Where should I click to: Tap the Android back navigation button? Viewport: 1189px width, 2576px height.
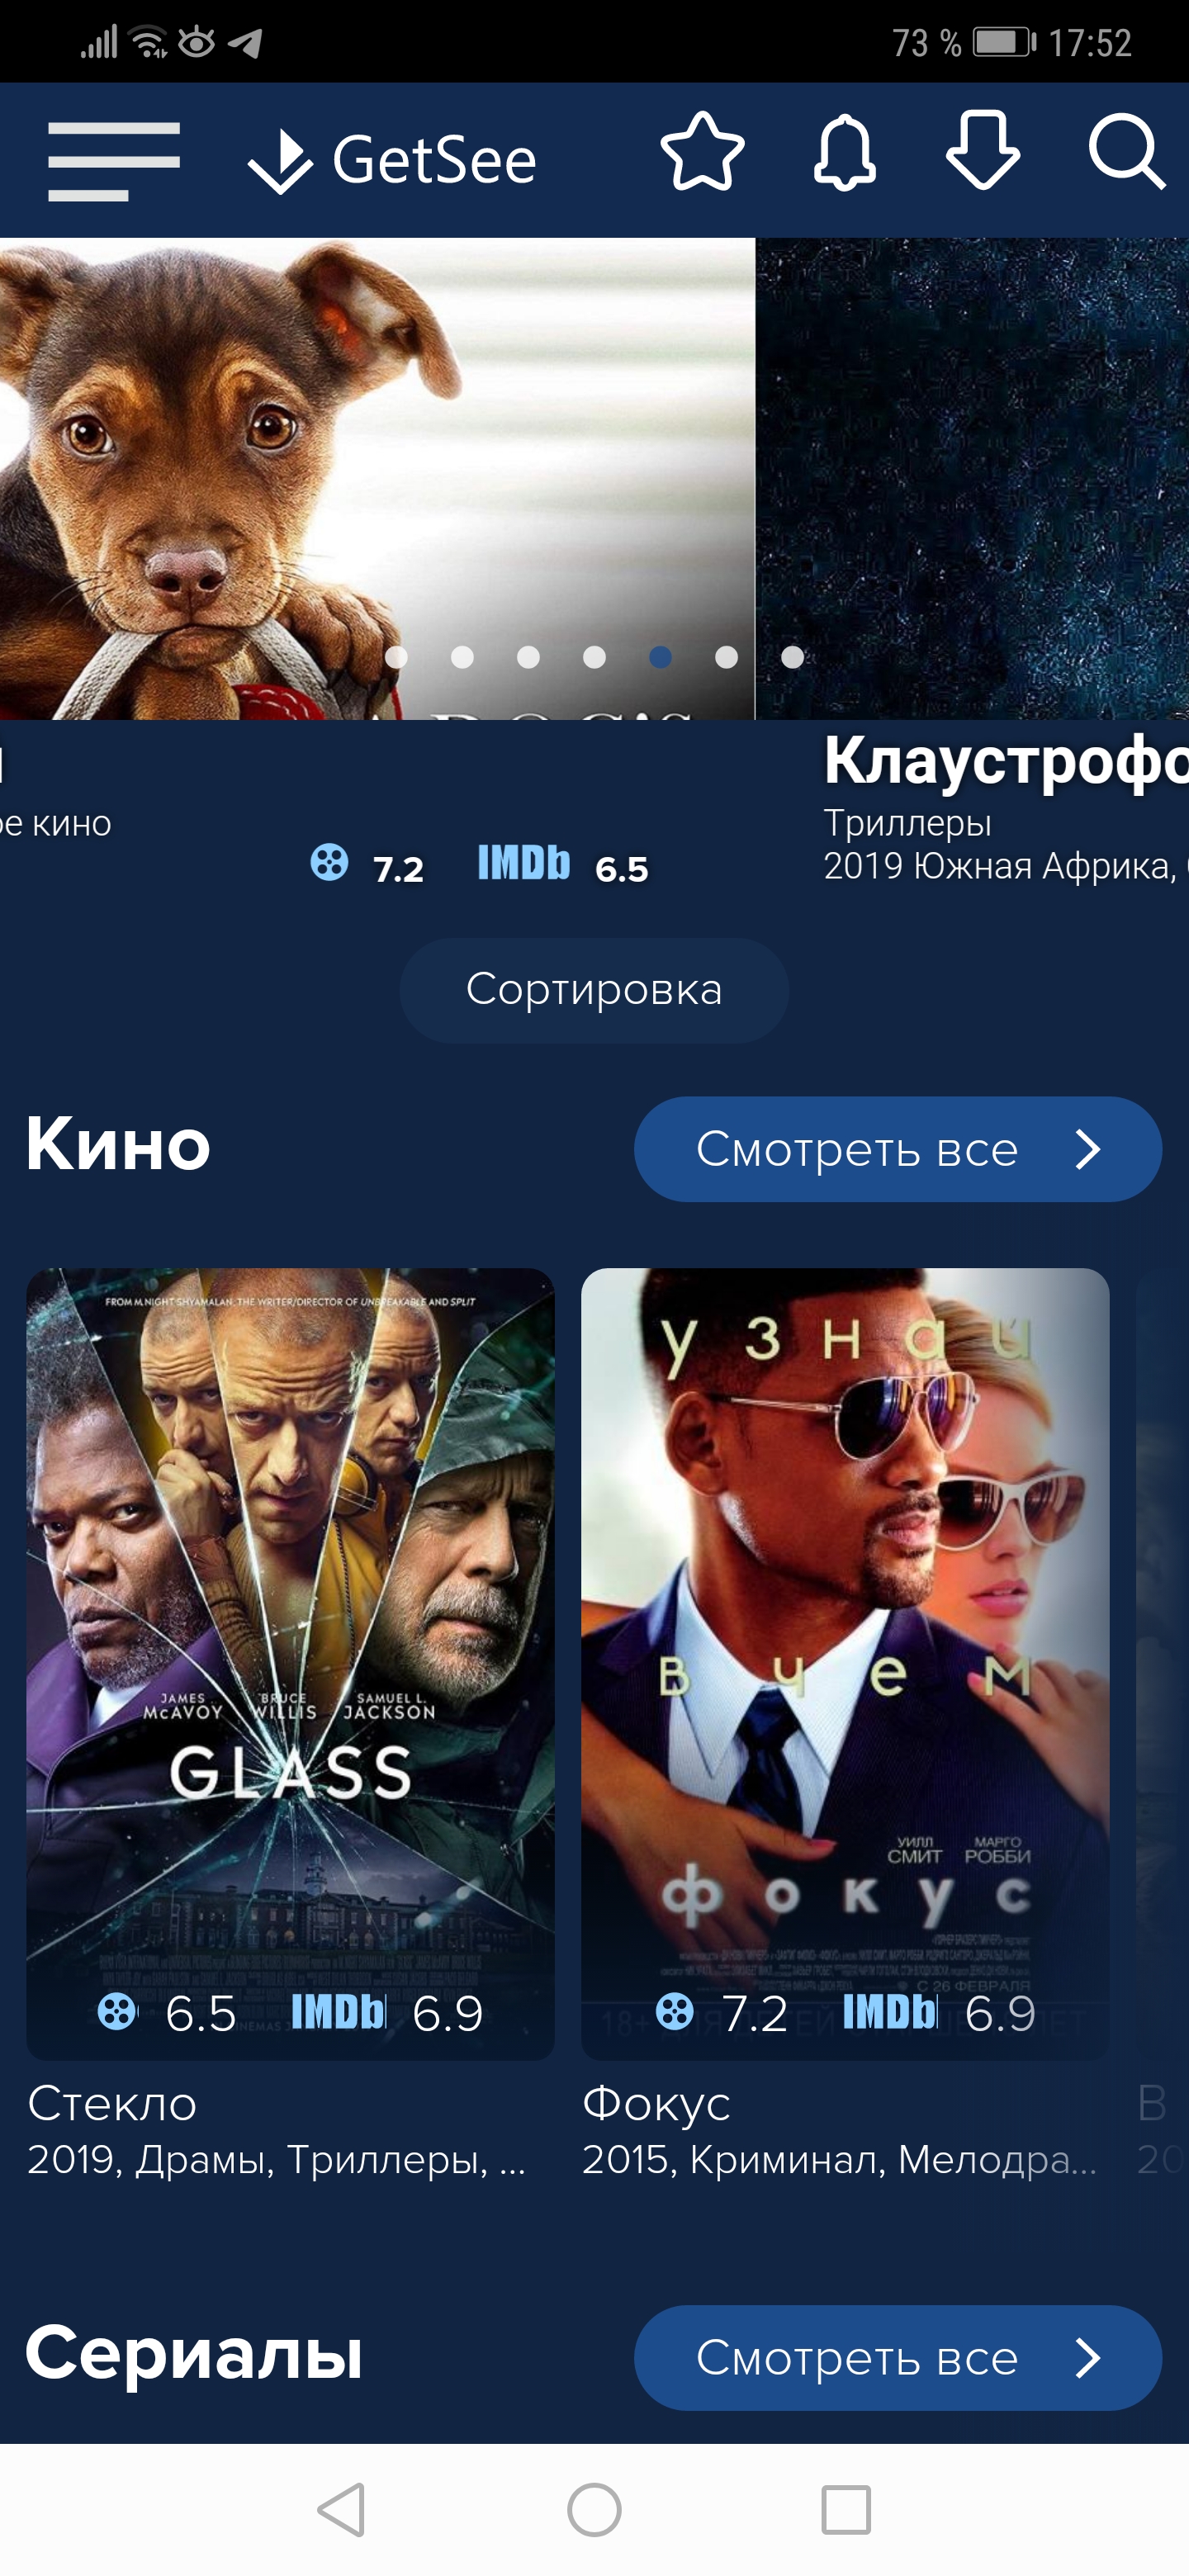(x=341, y=2509)
